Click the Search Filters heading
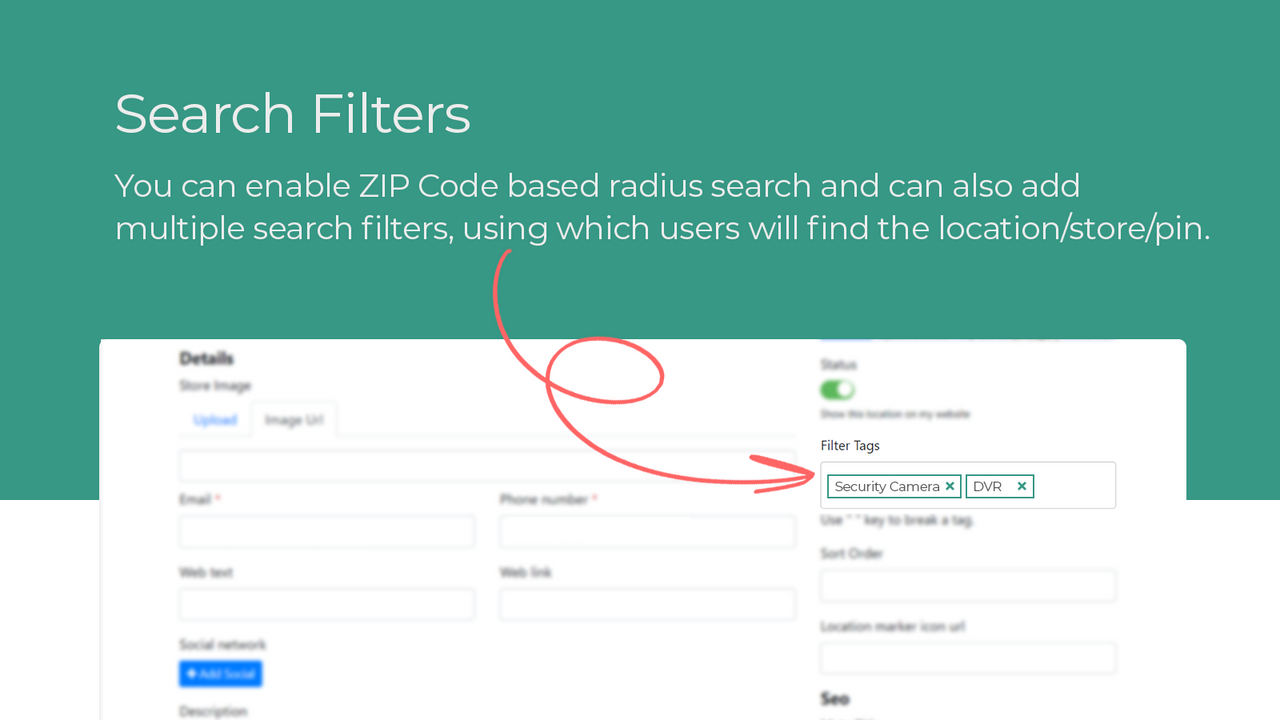This screenshot has height=720, width=1280. (x=293, y=114)
